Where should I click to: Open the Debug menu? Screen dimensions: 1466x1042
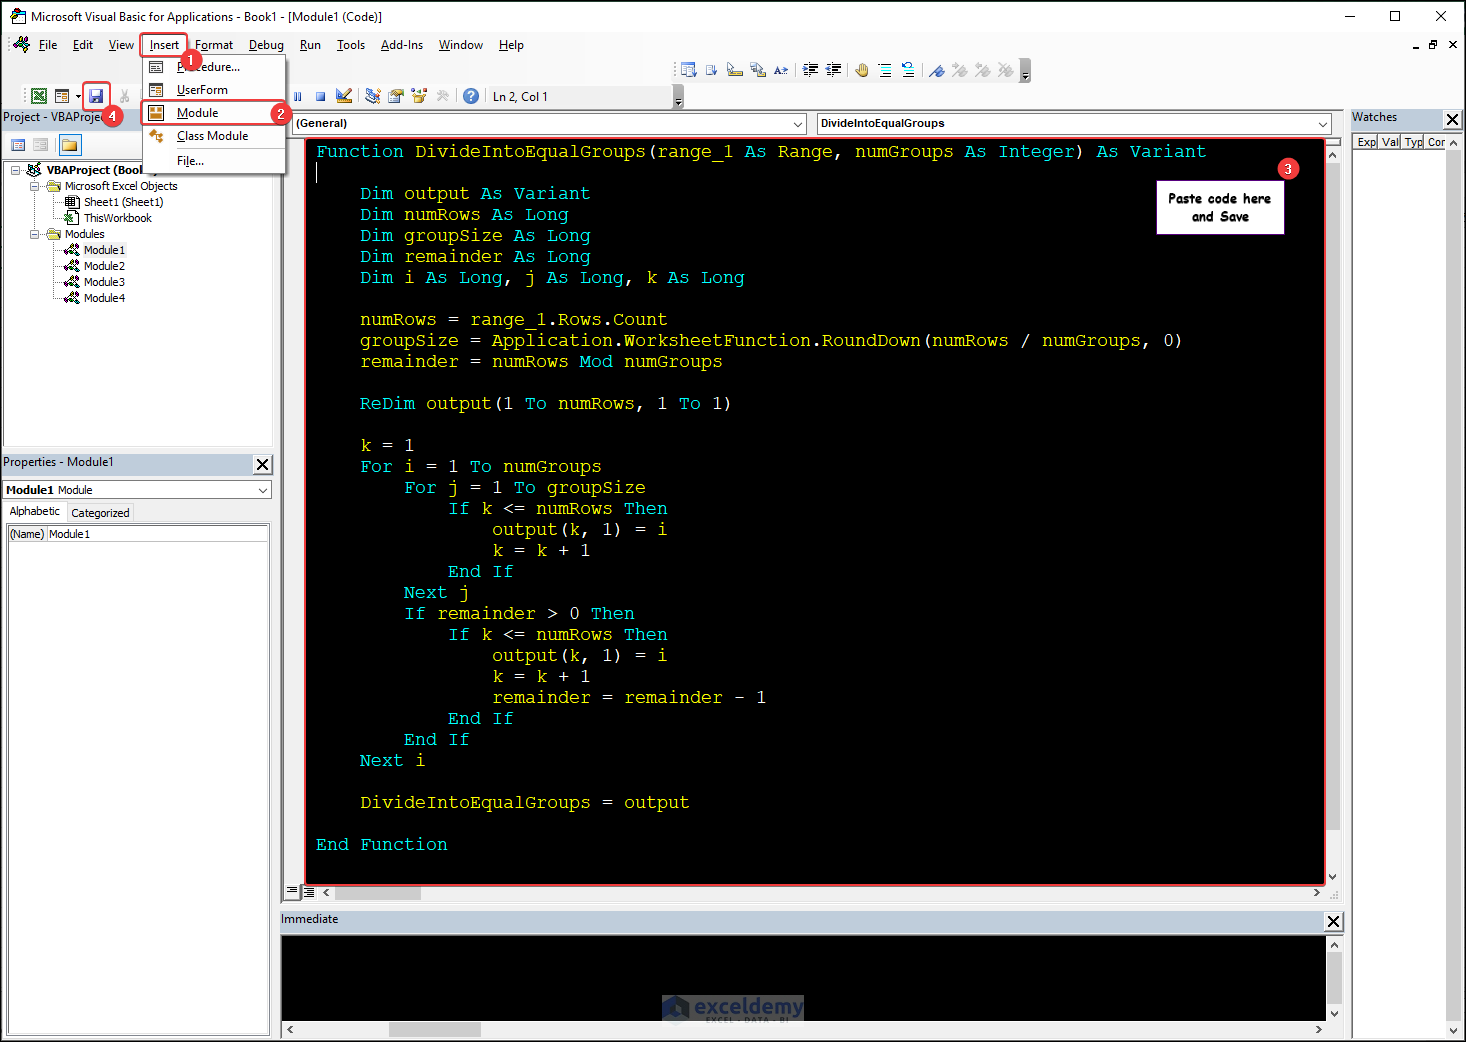pos(266,45)
